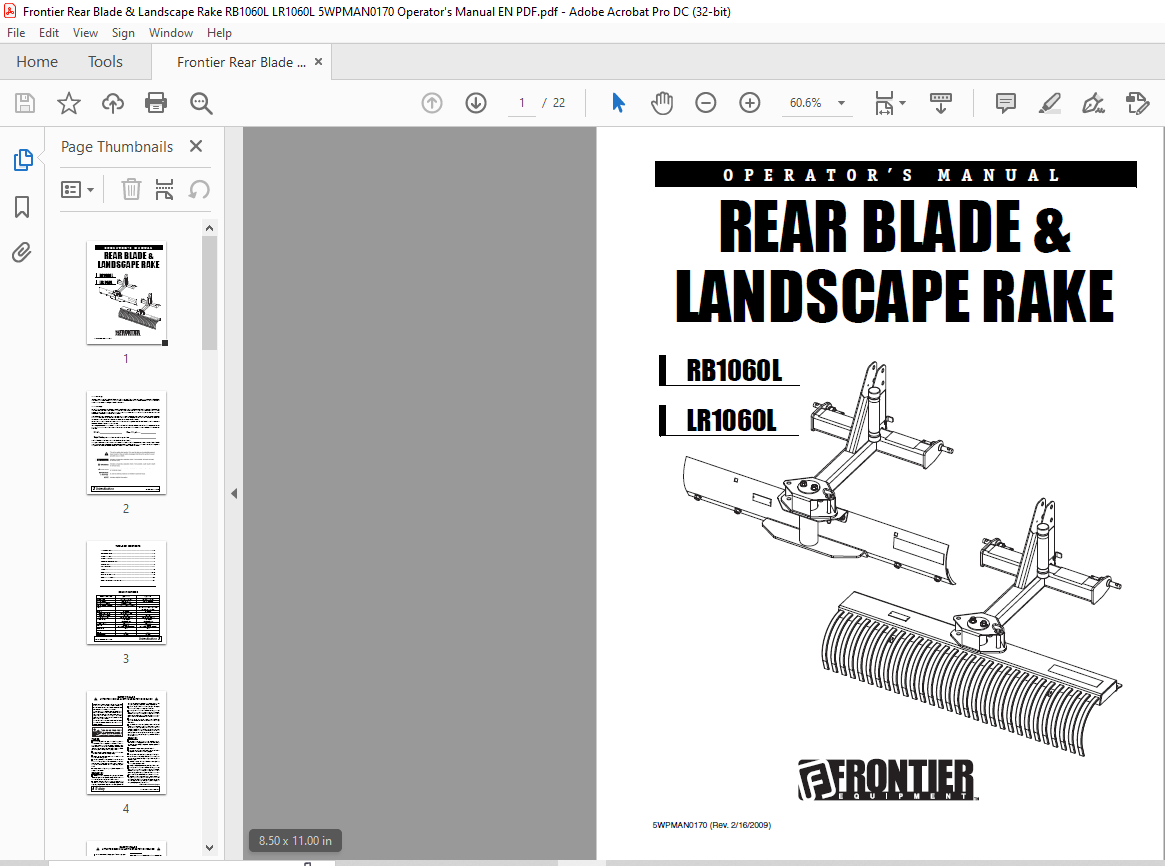Click the 5WPMAN0170 revision text
Screen dimensions: 1165x866
[x=712, y=824]
